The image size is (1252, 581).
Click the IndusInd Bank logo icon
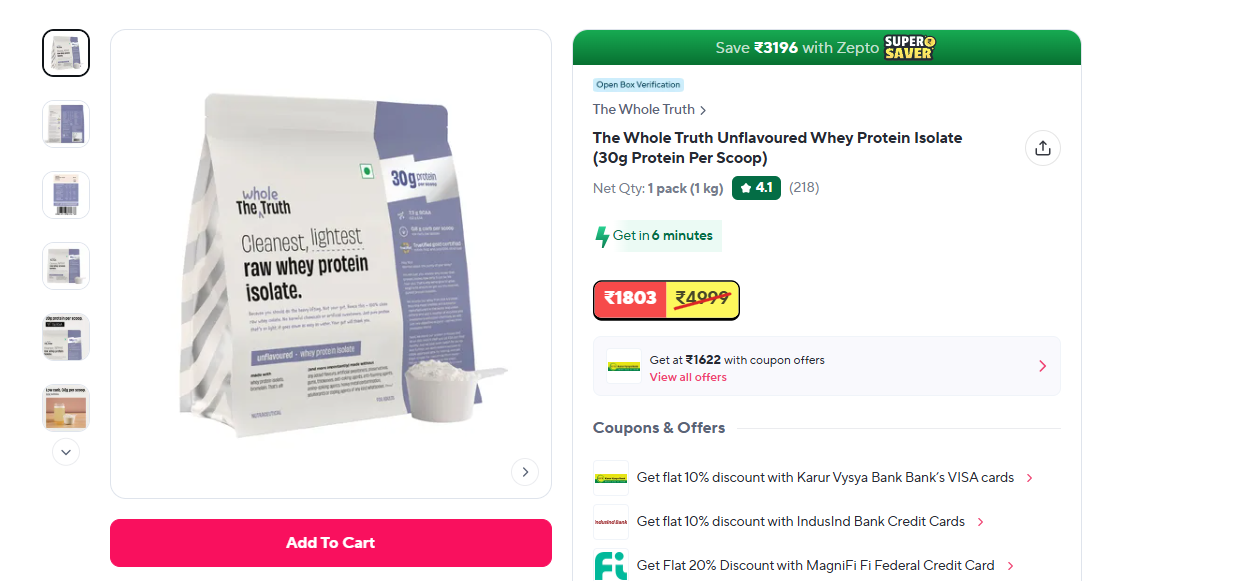(x=611, y=522)
